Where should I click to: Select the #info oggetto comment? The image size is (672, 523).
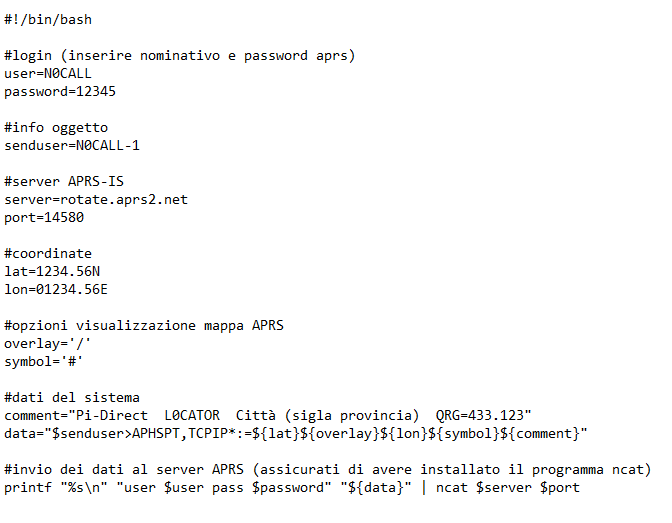56,127
